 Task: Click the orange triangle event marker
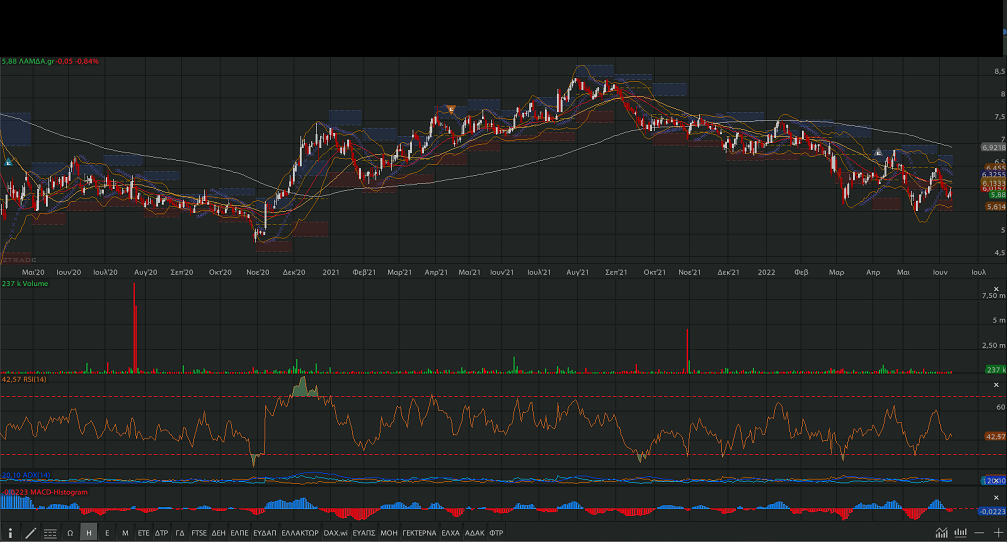click(x=452, y=108)
